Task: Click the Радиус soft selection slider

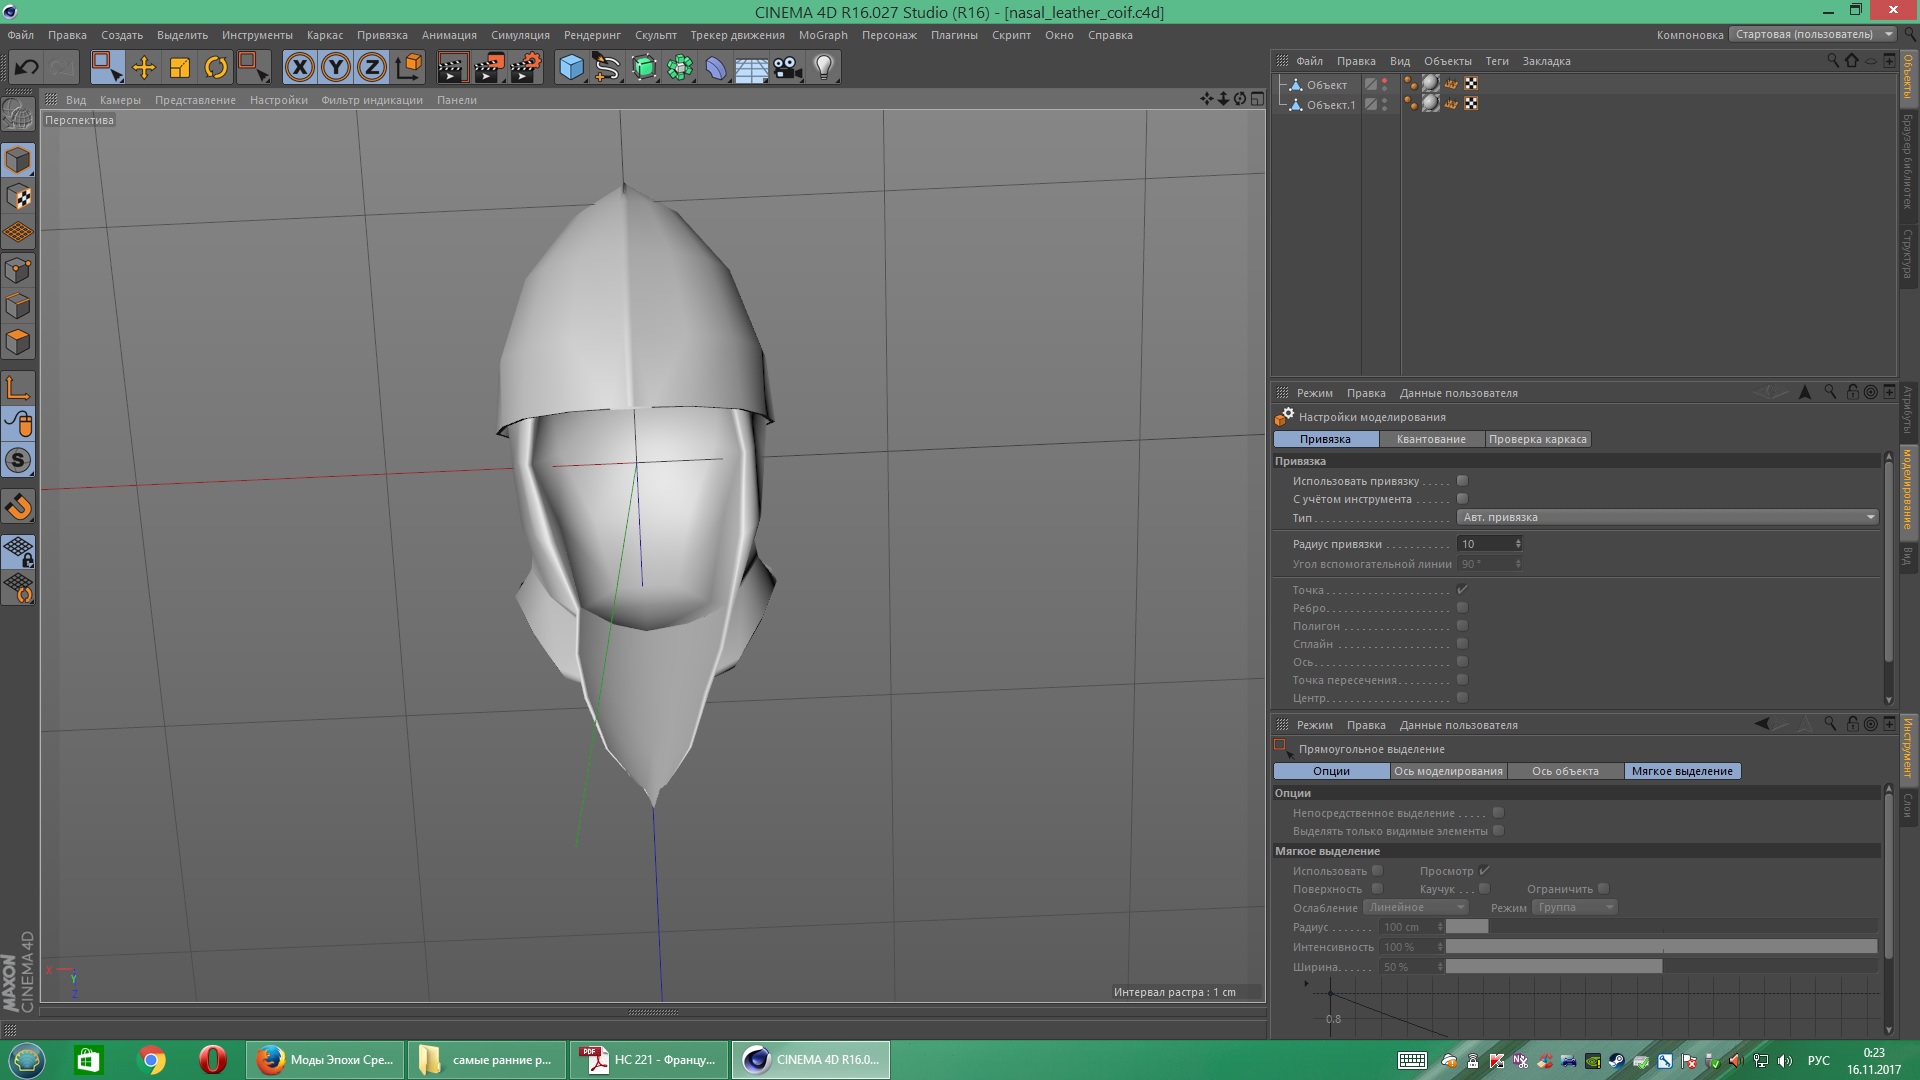Action: pos(1661,927)
